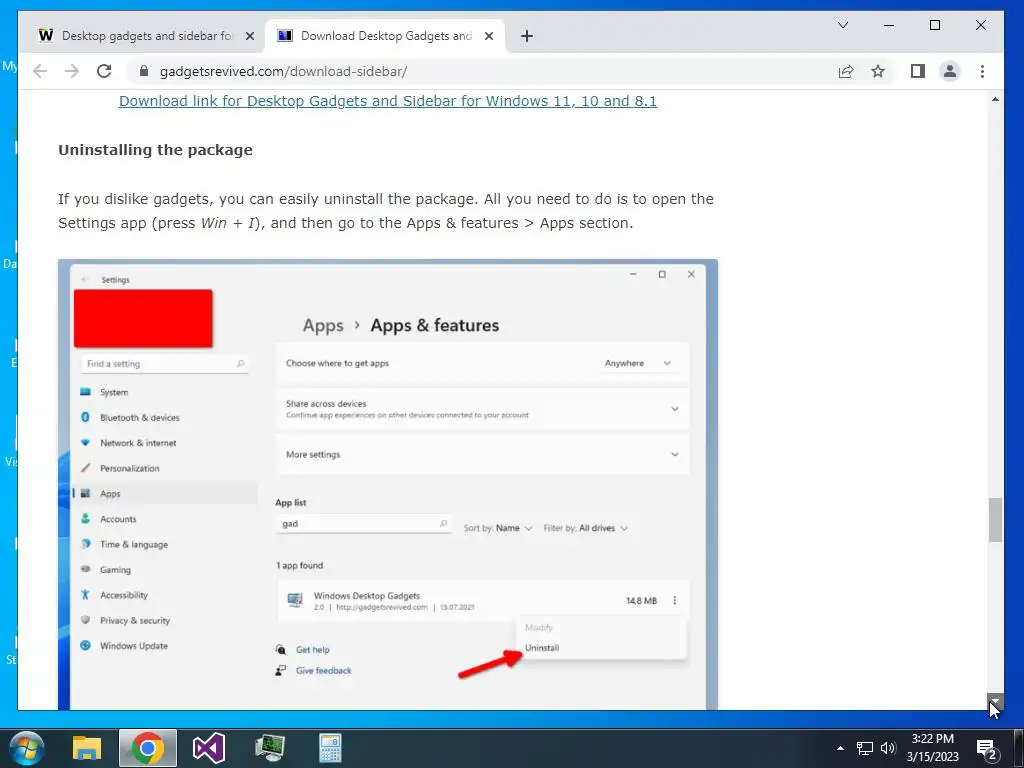
Task: Click the Chrome taskbar icon
Action: (x=148, y=748)
